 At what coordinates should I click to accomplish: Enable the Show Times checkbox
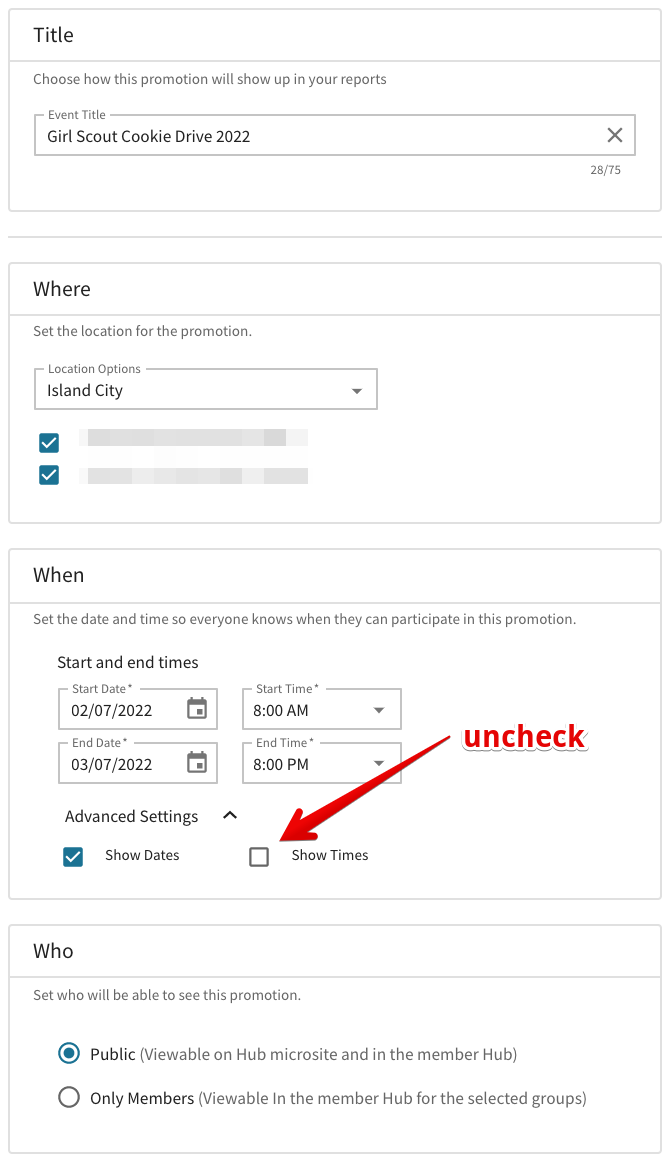[259, 856]
